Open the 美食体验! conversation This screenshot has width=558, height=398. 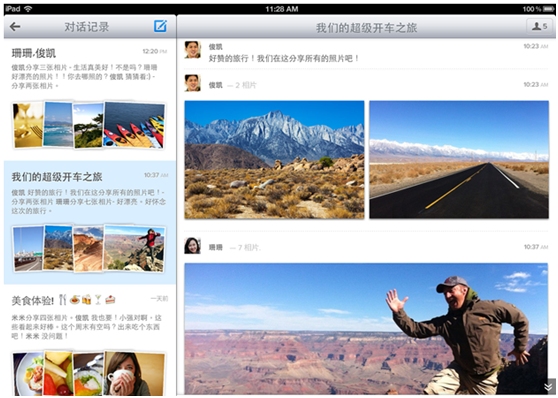tap(90, 341)
